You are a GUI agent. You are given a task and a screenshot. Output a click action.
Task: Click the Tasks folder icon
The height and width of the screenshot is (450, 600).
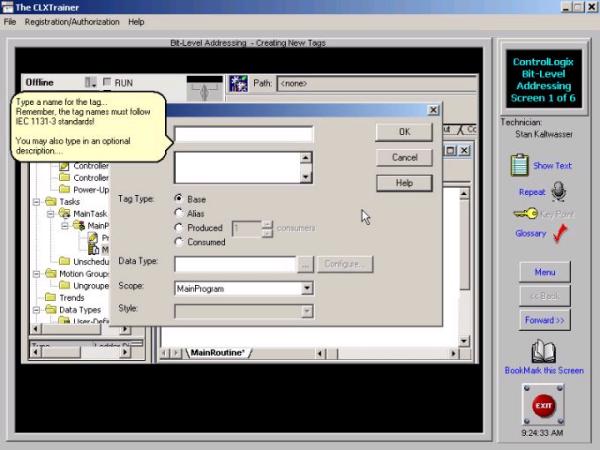[x=51, y=201]
